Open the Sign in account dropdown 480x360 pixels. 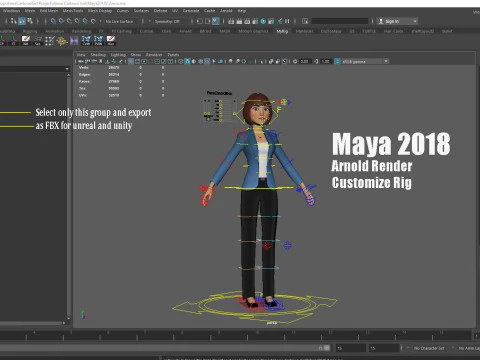[x=397, y=21]
